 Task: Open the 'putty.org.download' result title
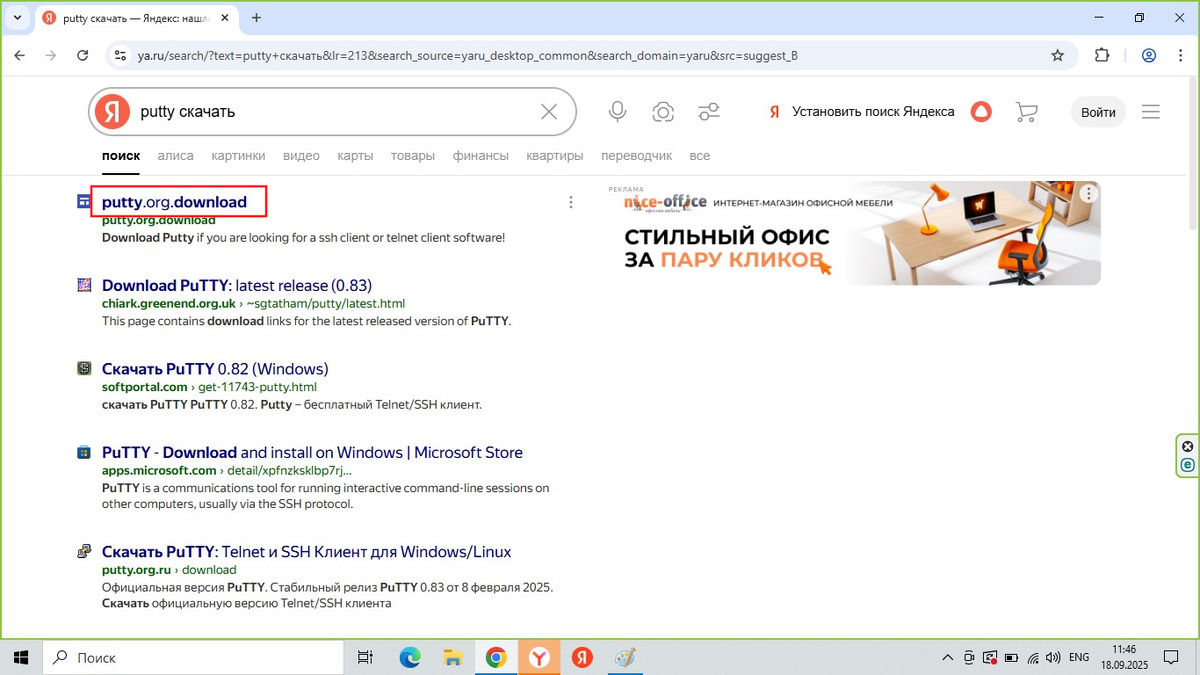(174, 202)
